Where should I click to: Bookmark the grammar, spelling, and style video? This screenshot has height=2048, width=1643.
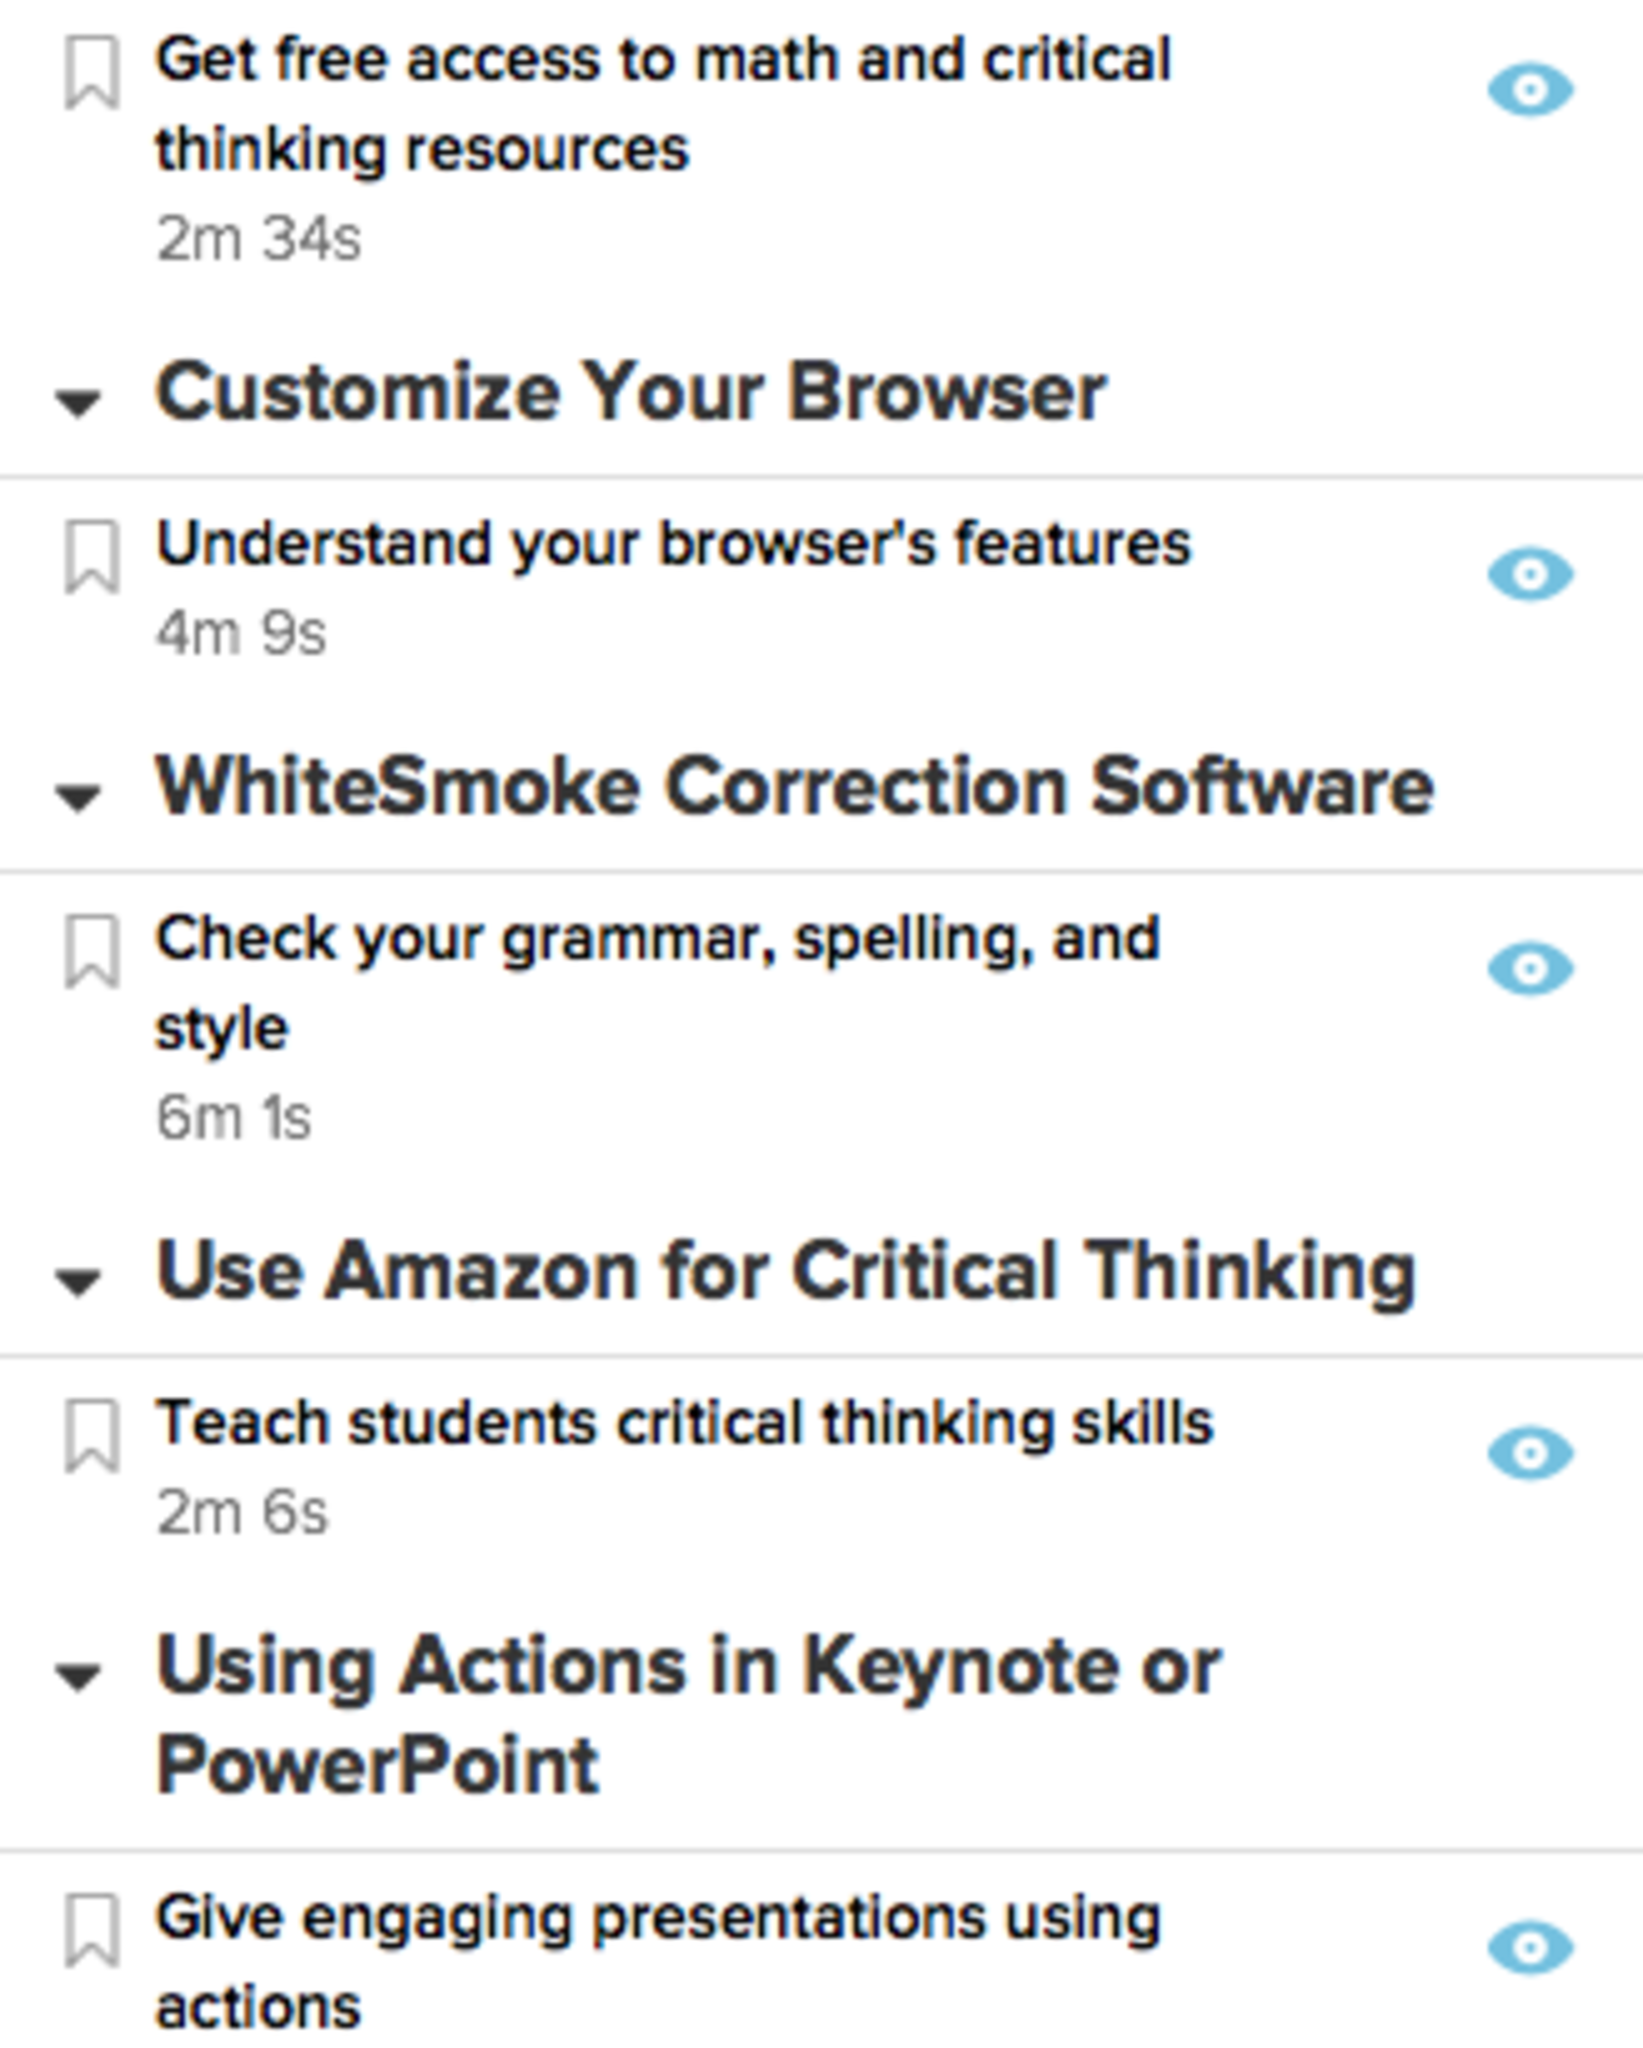click(x=92, y=951)
